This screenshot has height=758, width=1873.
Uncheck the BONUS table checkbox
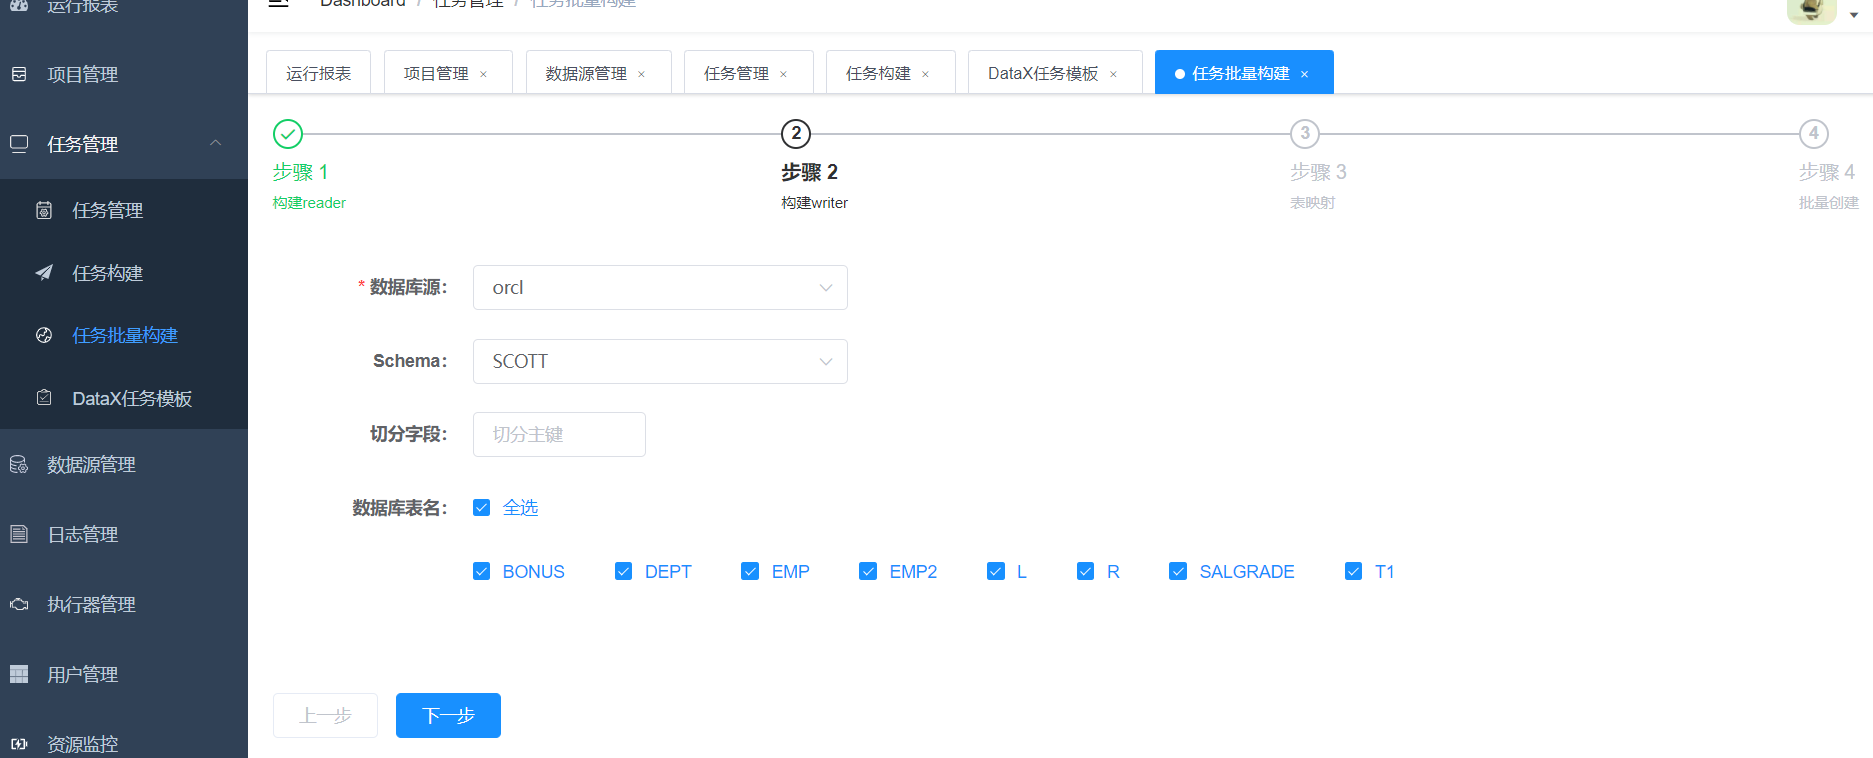(482, 571)
